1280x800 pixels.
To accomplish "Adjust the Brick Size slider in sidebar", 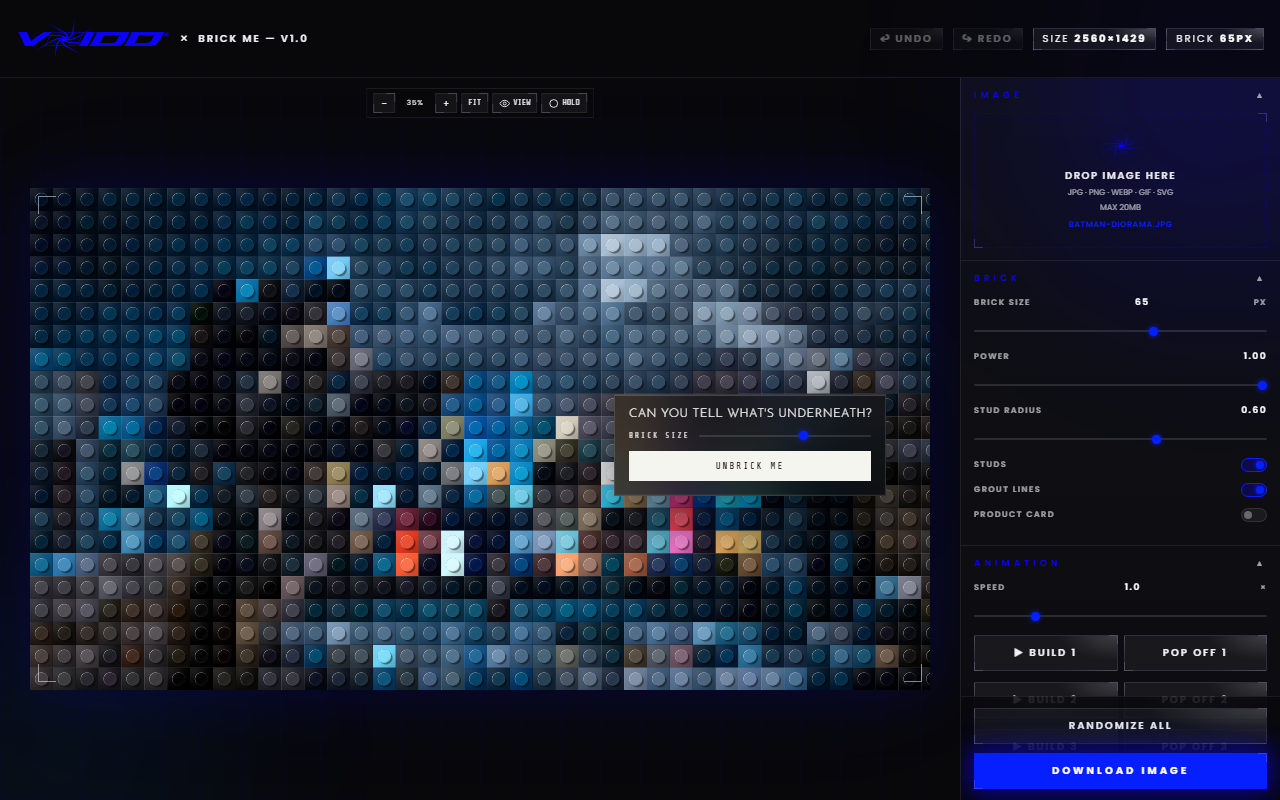I will tap(1120, 331).
